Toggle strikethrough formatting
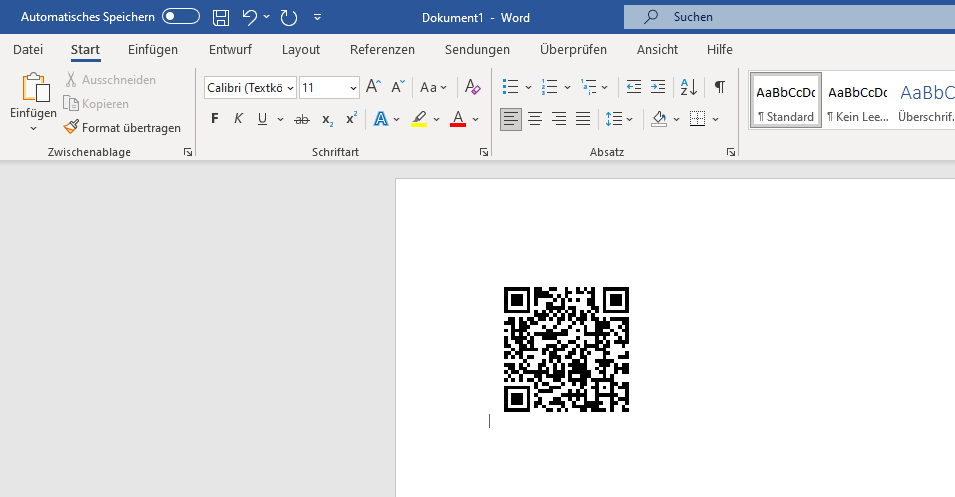The image size is (955, 497). [302, 119]
